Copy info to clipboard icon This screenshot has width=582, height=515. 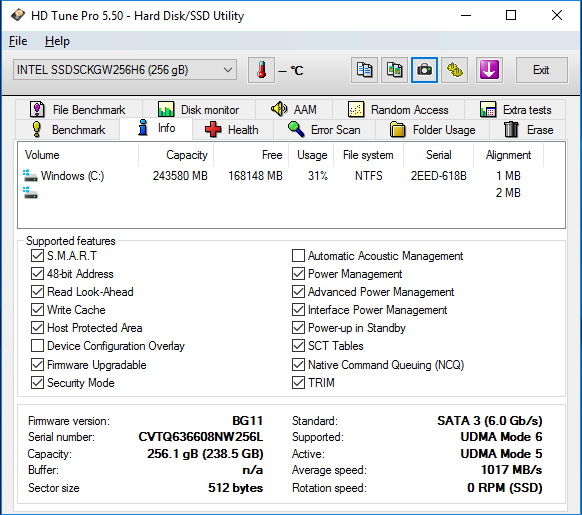click(x=364, y=70)
